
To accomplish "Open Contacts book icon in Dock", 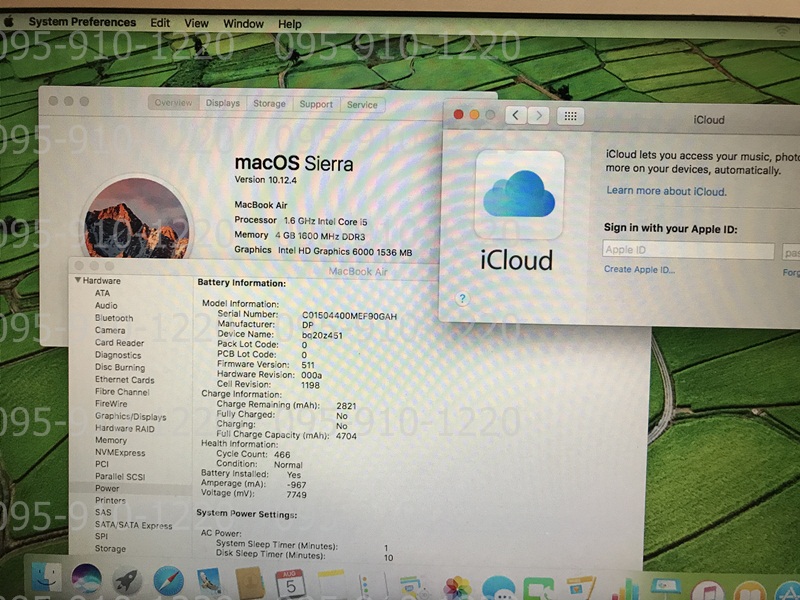I will point(250,584).
